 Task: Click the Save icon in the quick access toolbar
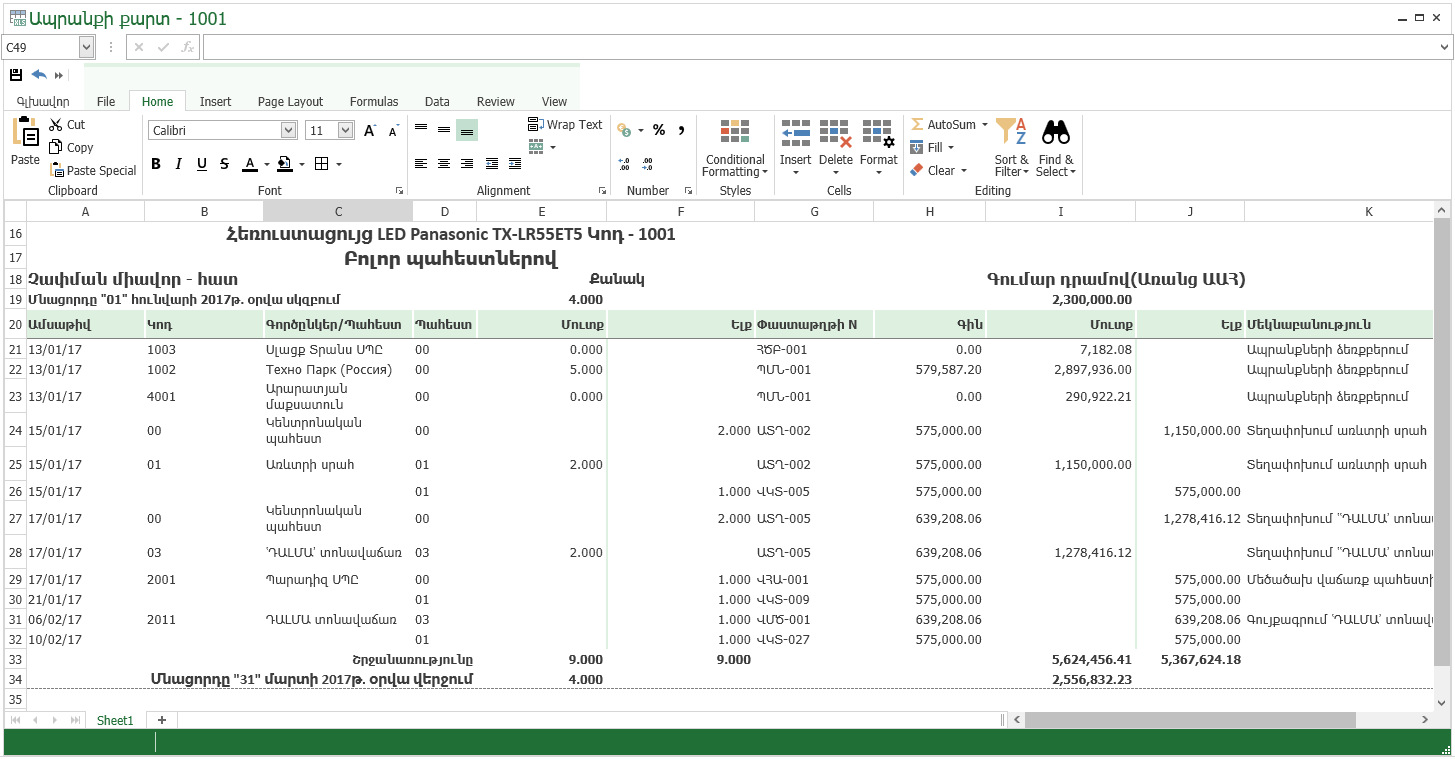15,75
